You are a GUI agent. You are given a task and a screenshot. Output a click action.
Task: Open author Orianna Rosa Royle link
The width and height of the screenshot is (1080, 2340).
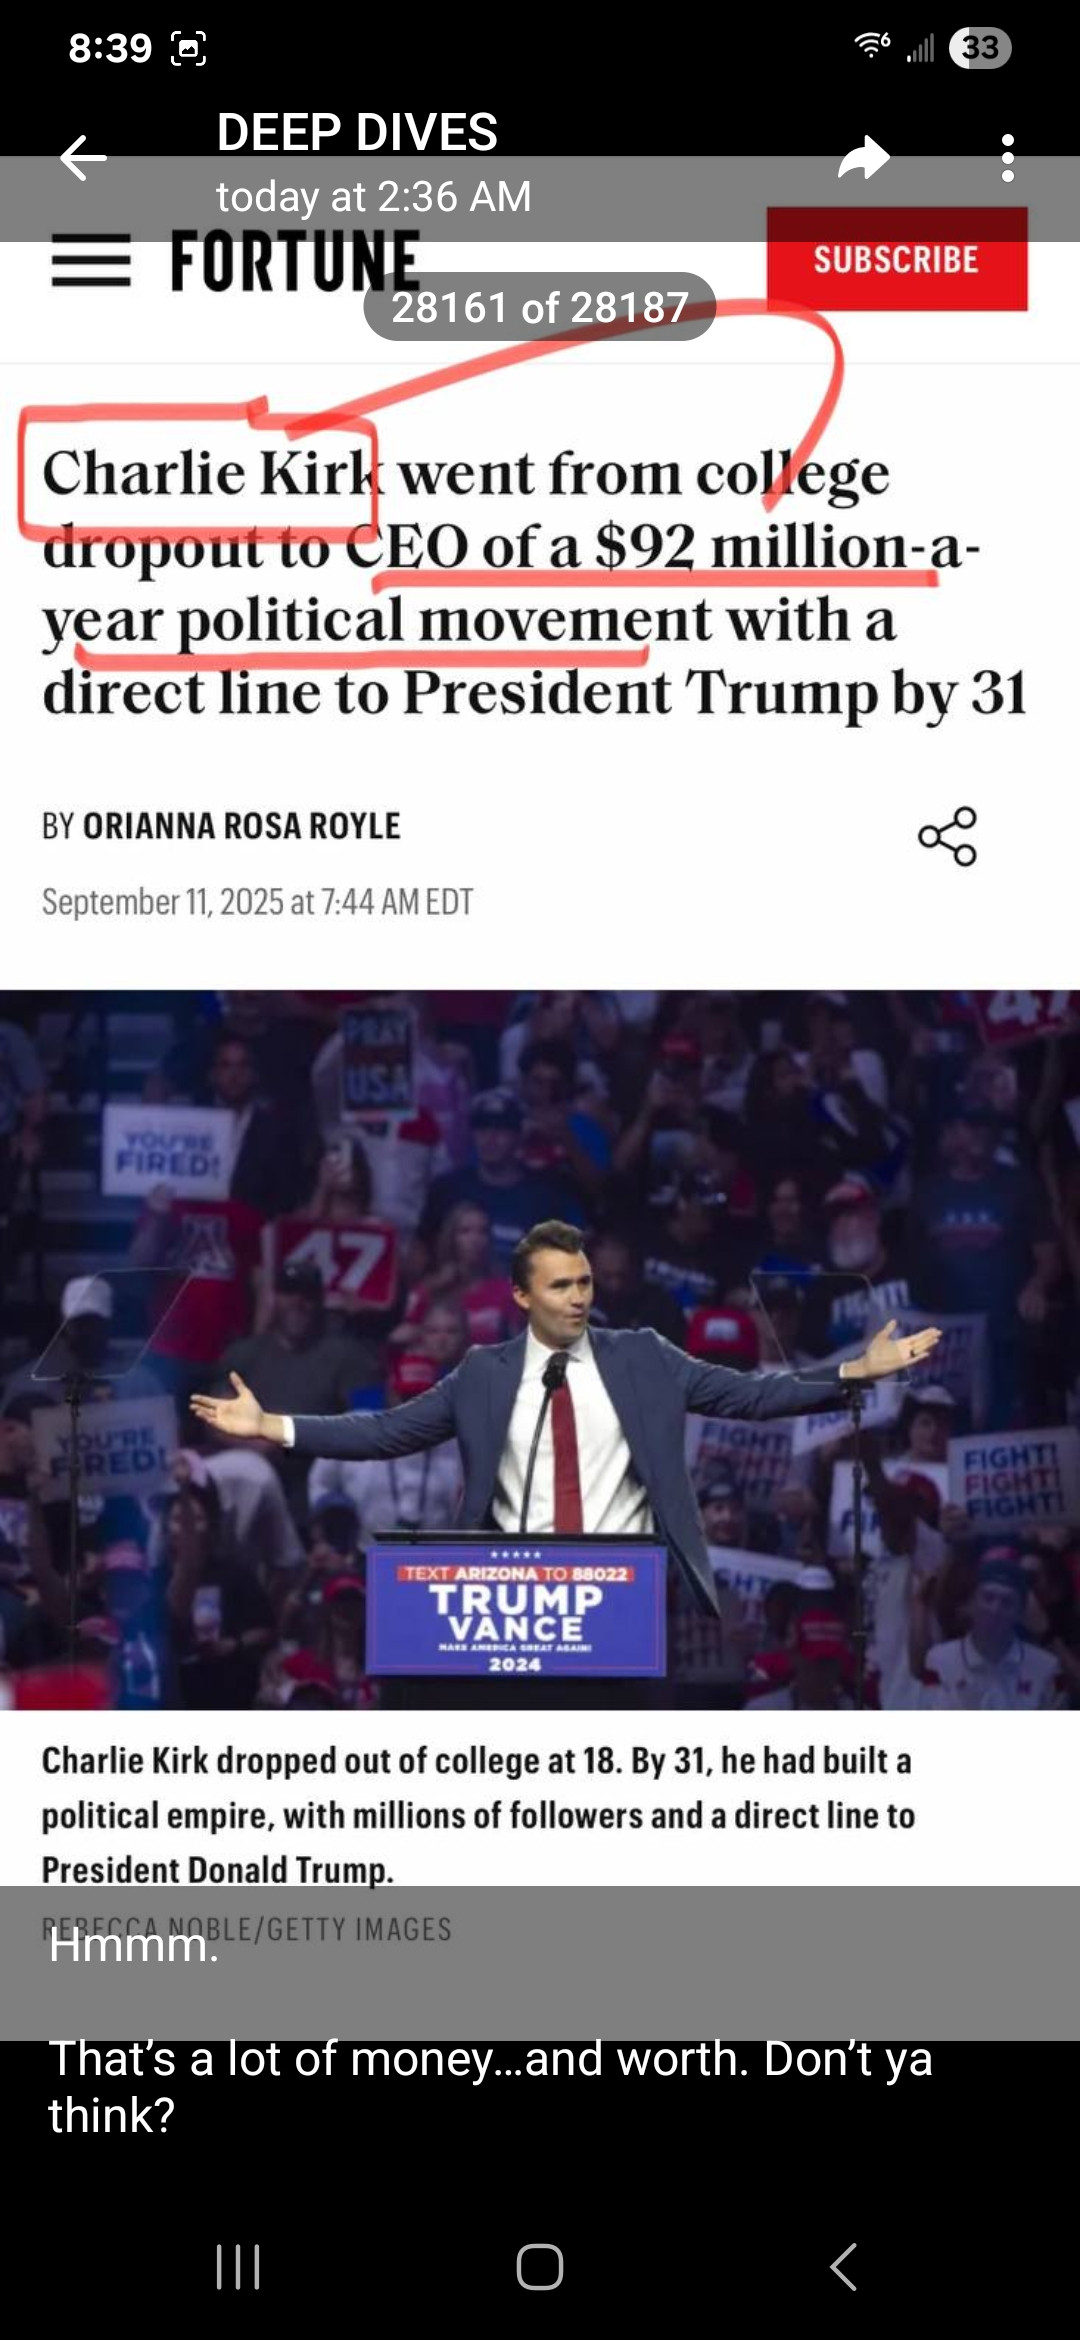click(241, 826)
